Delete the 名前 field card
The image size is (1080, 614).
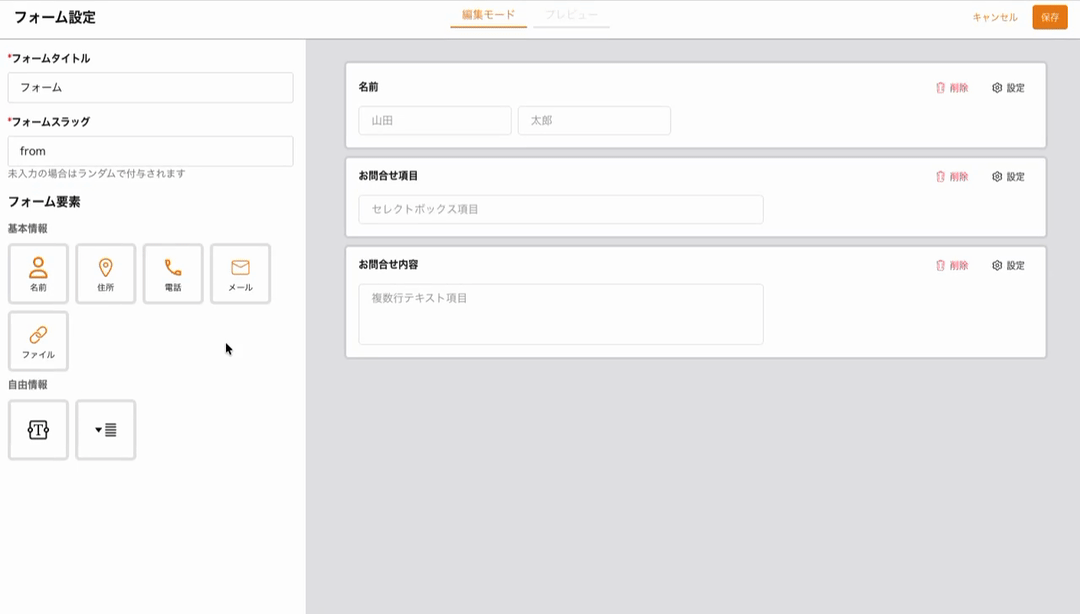(x=952, y=88)
